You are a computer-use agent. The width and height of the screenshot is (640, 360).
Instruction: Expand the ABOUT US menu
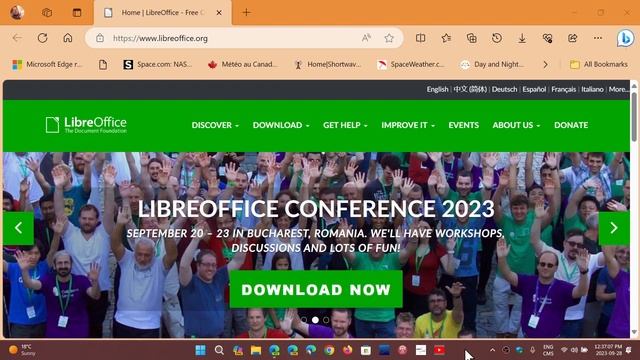(x=516, y=125)
